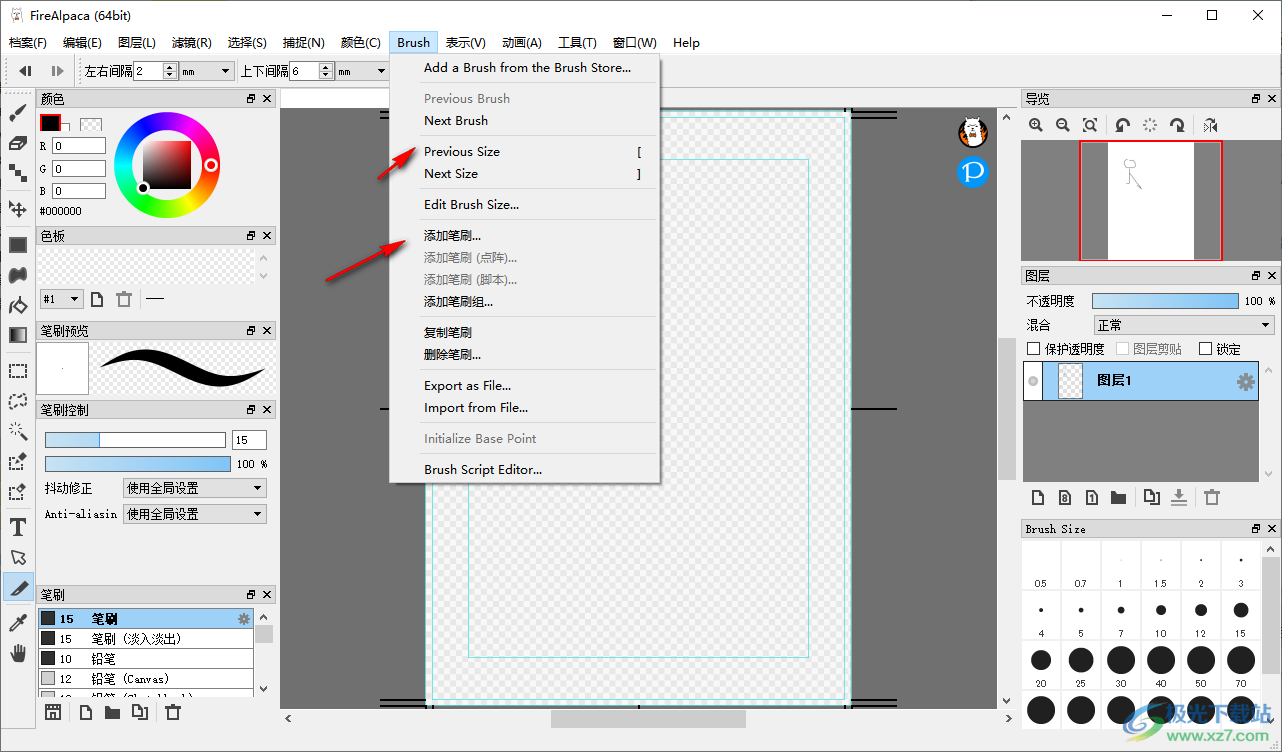The image size is (1282, 752).
Task: Select brush size 10 preset
Action: [1160, 615]
